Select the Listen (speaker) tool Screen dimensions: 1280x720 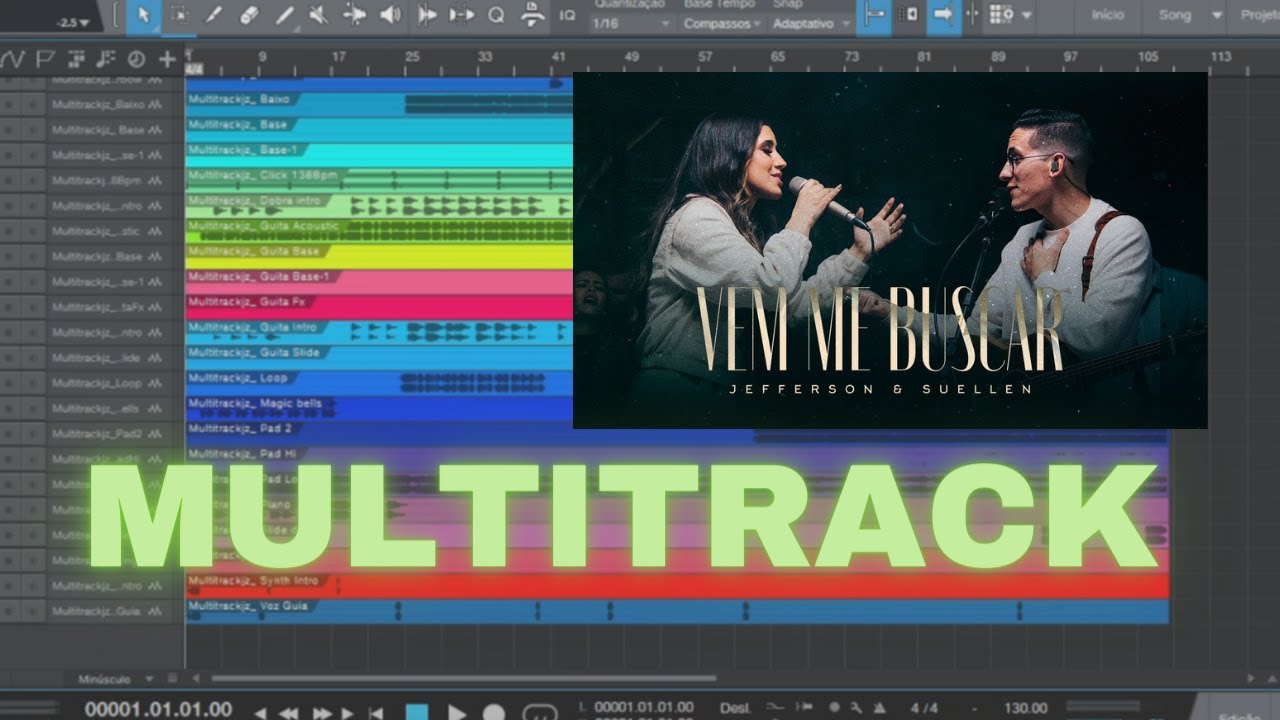tap(390, 15)
